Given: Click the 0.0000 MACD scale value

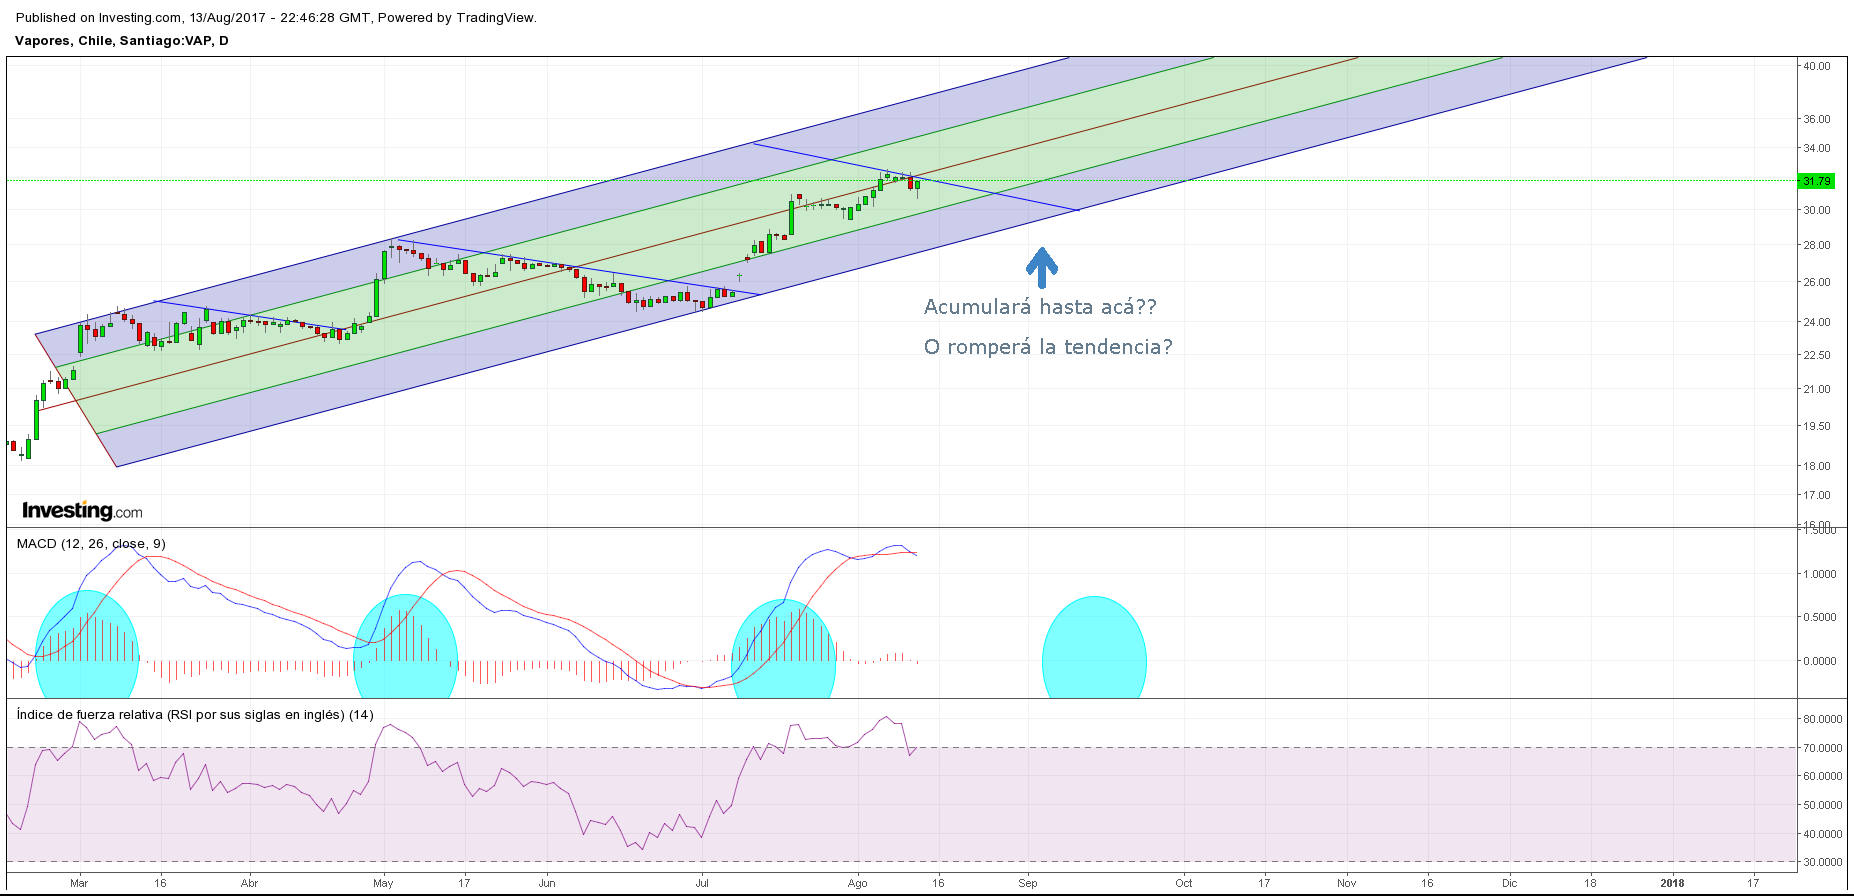Looking at the screenshot, I should (x=1820, y=661).
